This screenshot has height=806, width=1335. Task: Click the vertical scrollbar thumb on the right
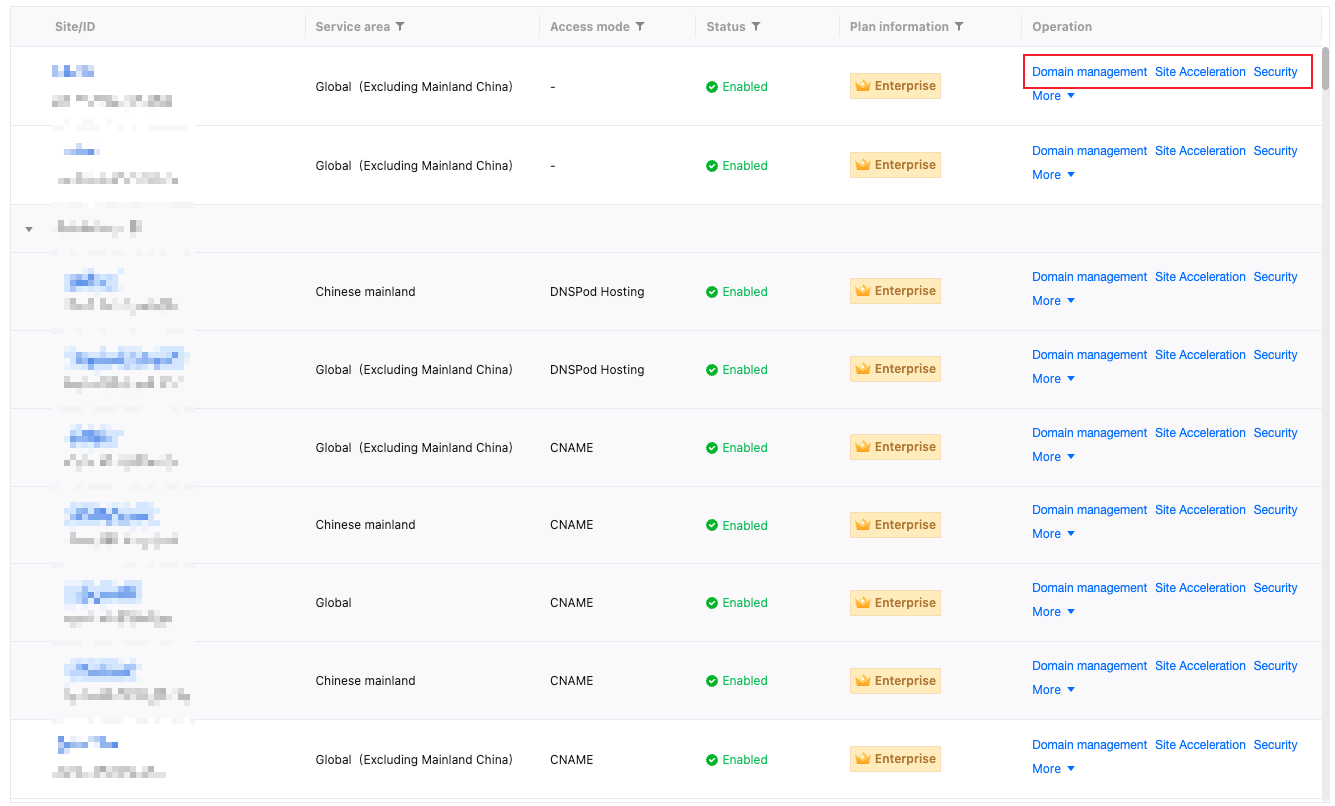(x=1326, y=68)
